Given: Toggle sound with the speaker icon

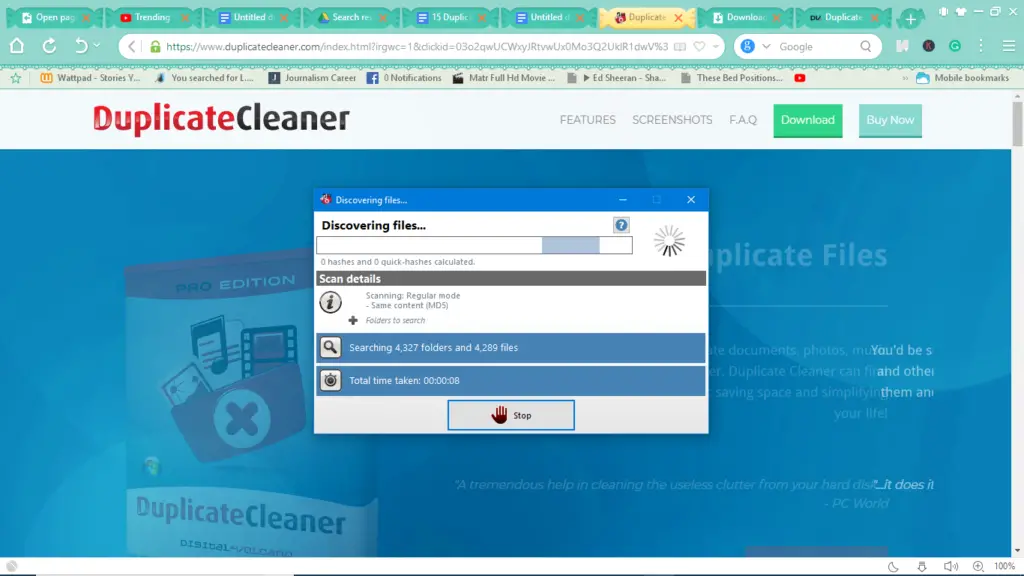Looking at the screenshot, I should (950, 566).
